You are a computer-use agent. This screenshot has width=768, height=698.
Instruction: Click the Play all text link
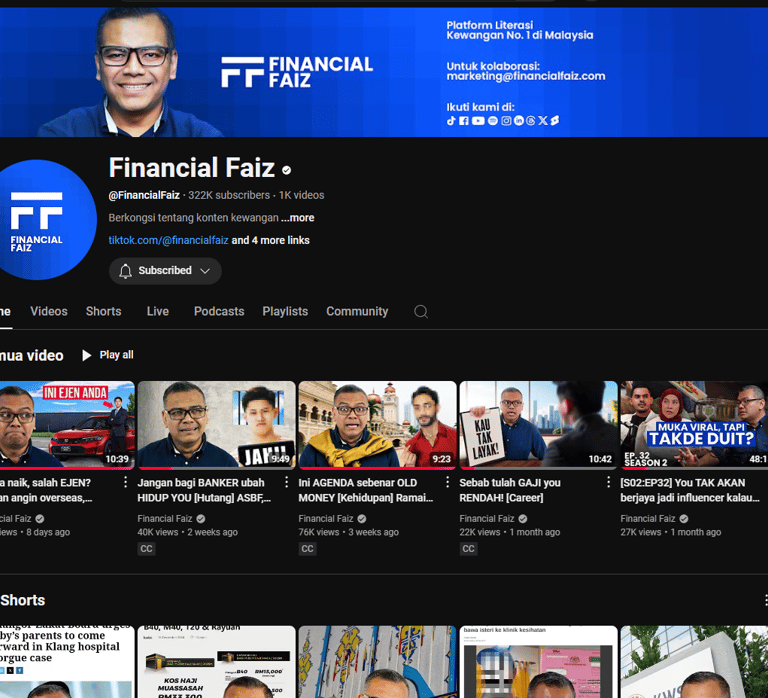pyautogui.click(x=117, y=355)
